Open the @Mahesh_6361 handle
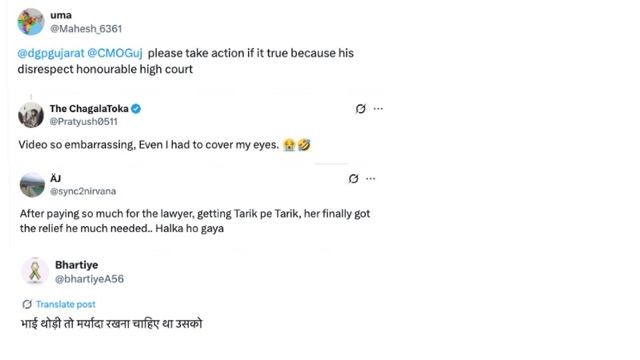This screenshot has height=360, width=640. click(86, 29)
